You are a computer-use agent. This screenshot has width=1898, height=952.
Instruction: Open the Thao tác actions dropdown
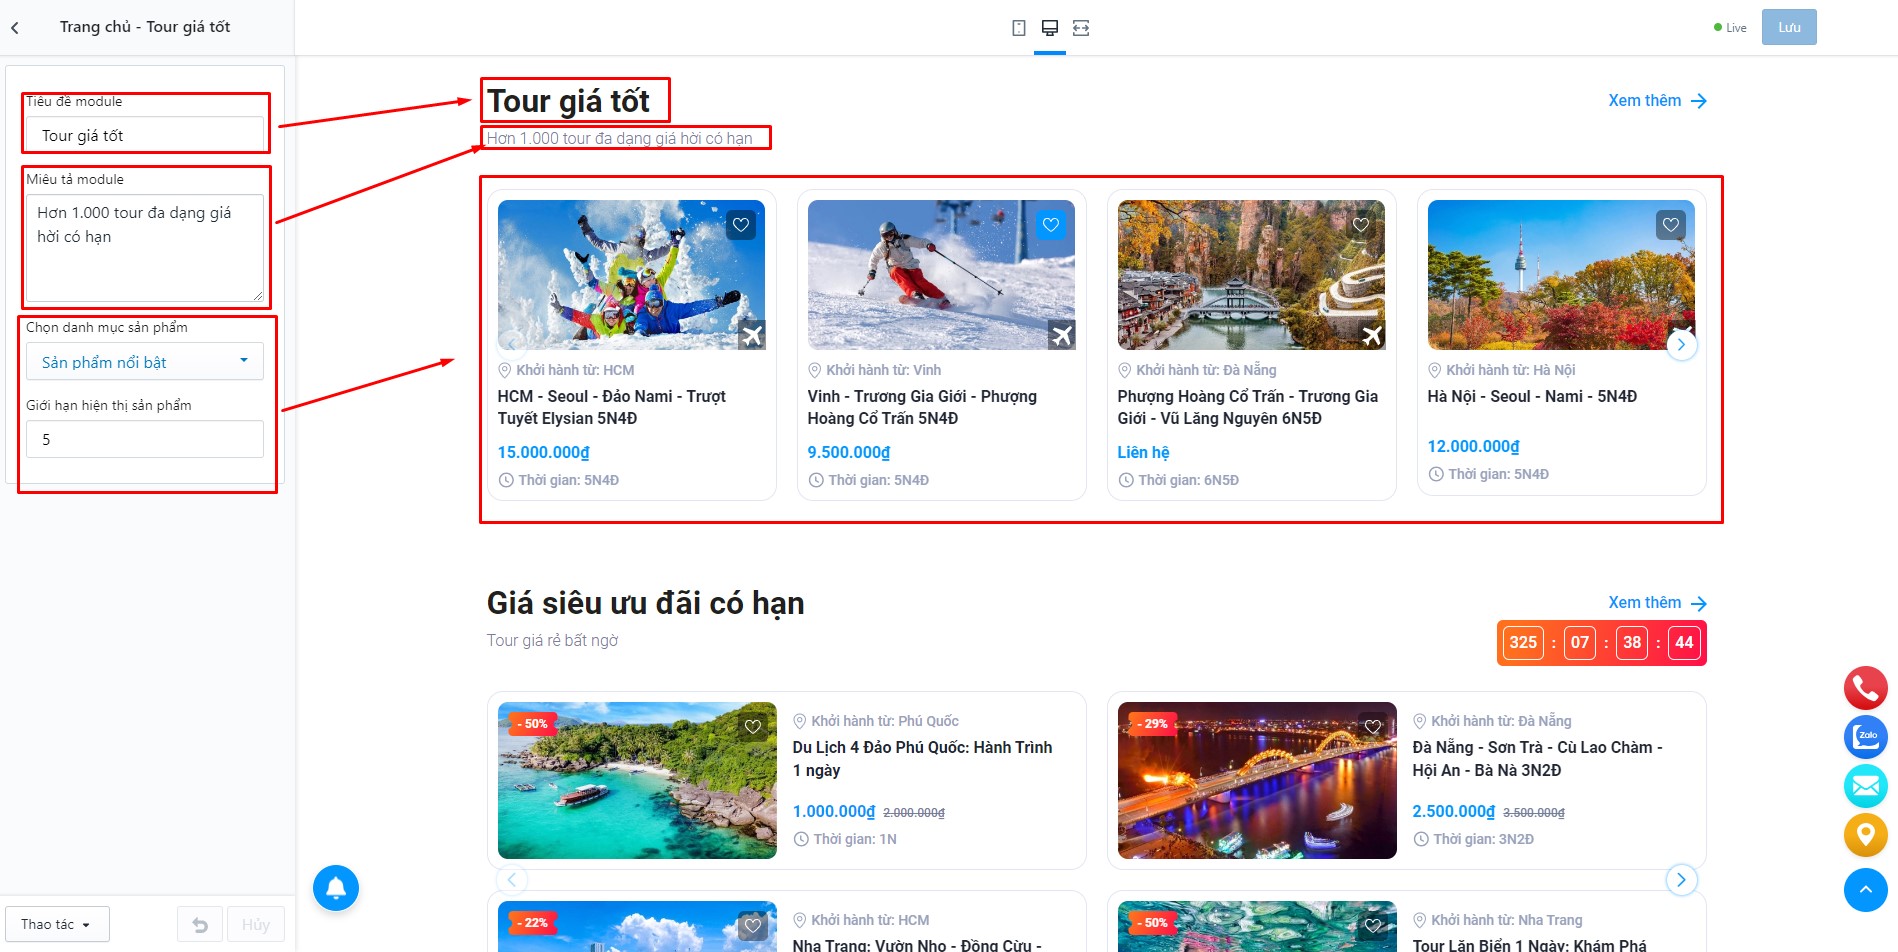click(56, 925)
